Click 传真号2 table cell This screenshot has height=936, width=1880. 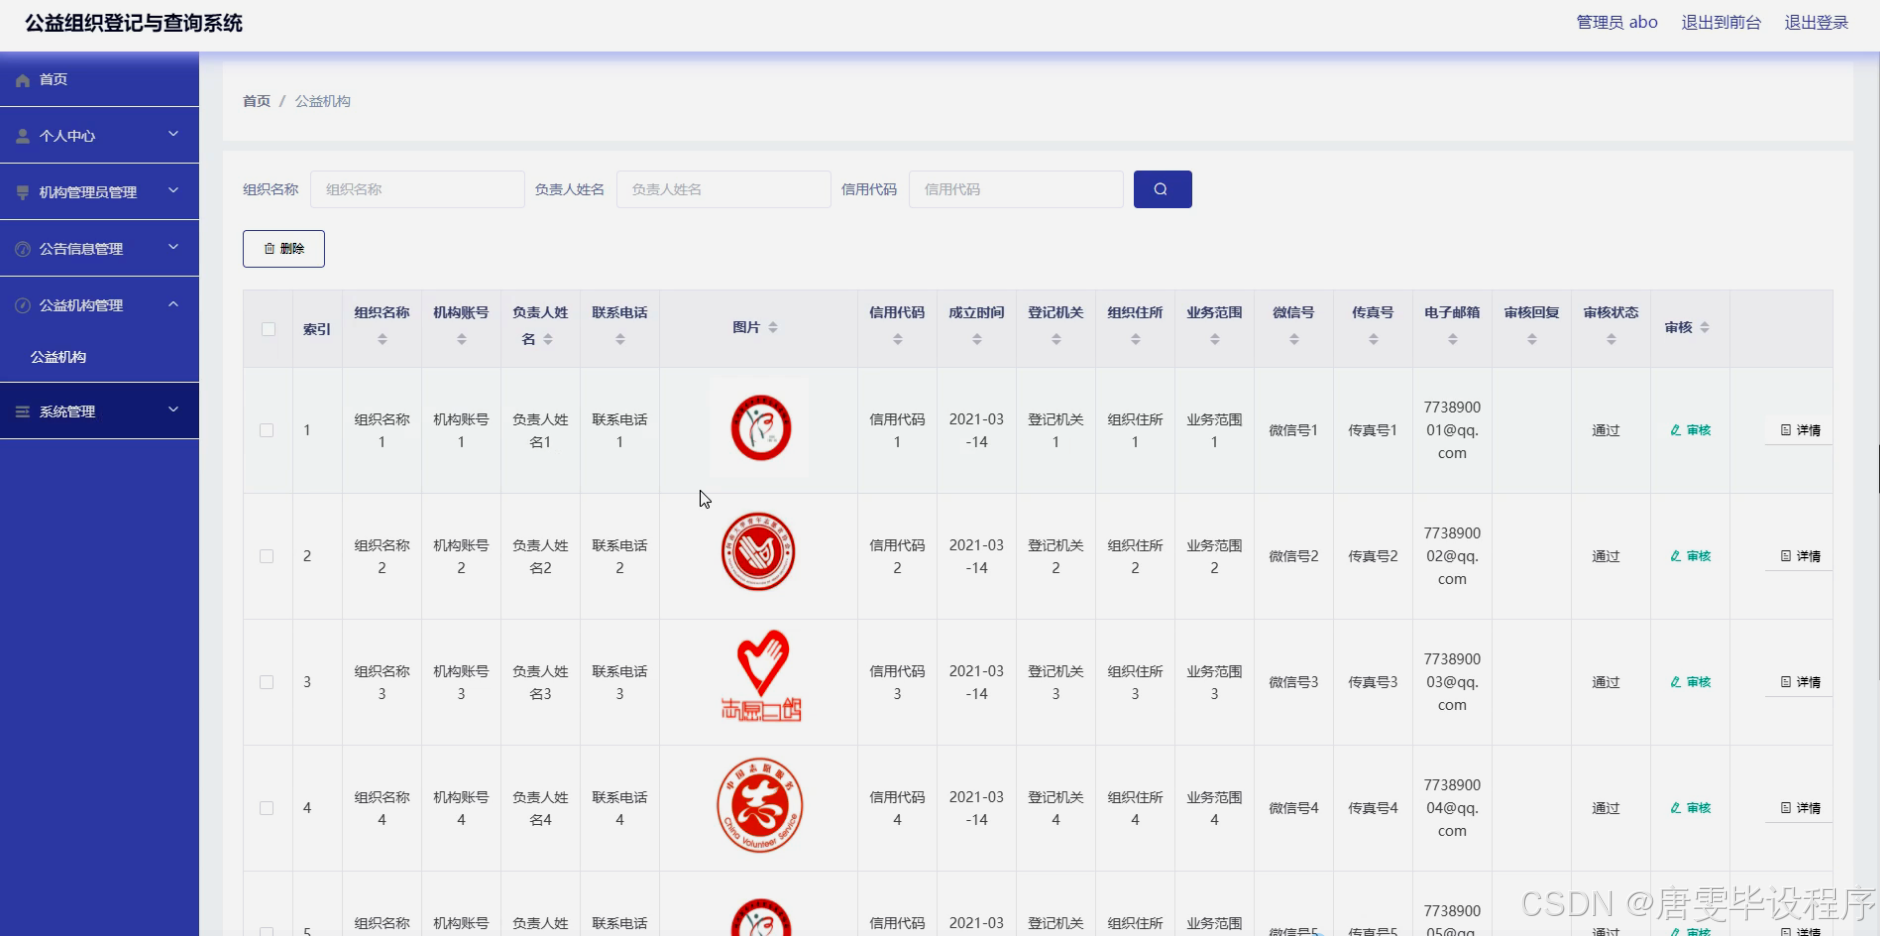click(x=1373, y=556)
